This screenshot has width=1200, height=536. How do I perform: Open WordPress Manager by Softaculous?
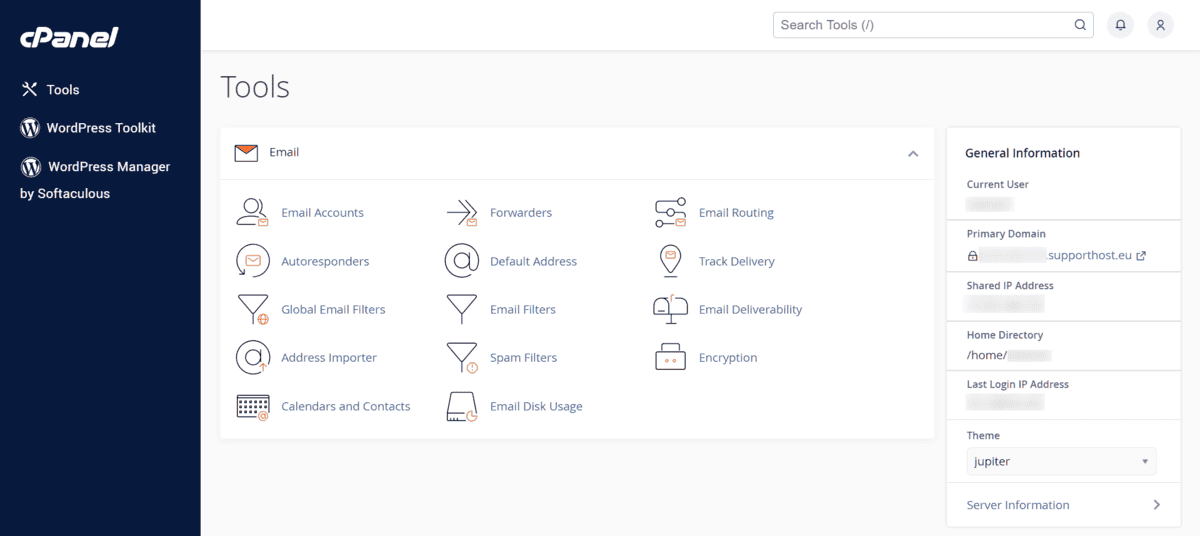click(x=108, y=167)
